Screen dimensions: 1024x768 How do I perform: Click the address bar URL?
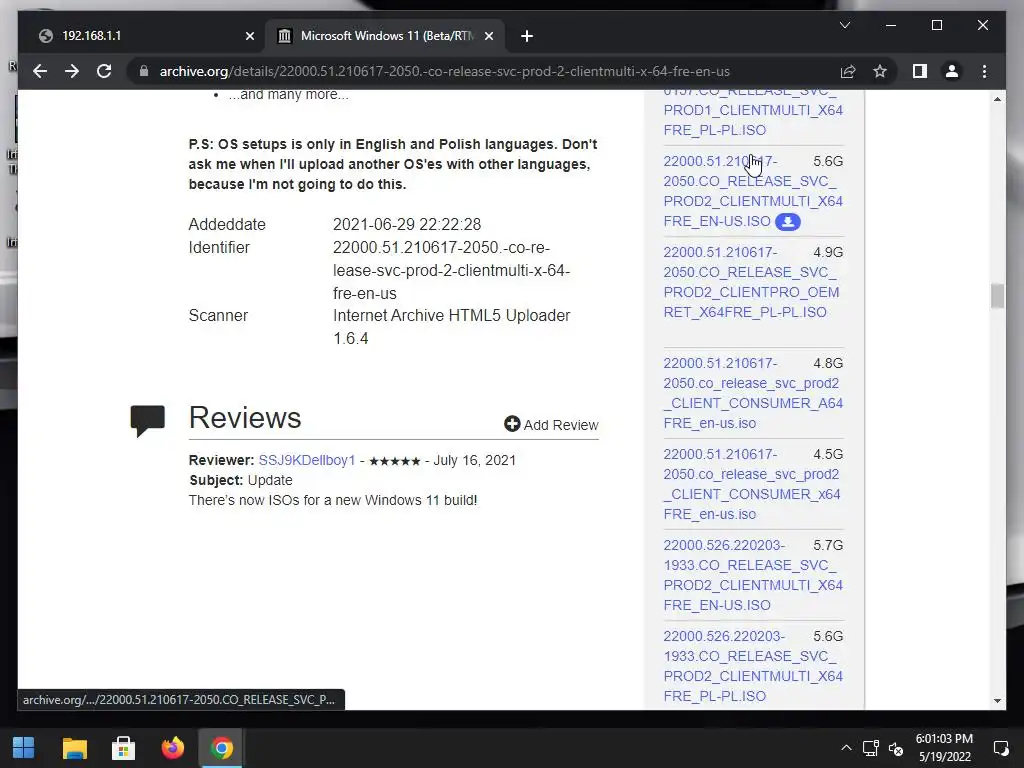tap(445, 71)
